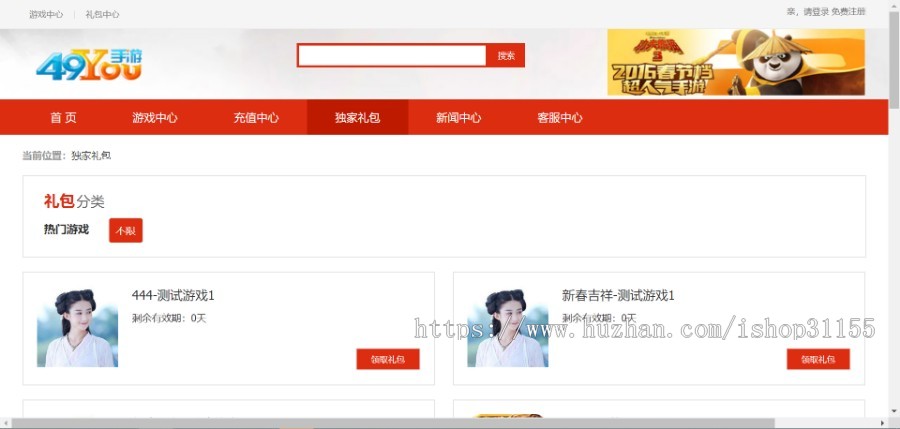
Task: Select the 不限 filter button
Action: 126,230
